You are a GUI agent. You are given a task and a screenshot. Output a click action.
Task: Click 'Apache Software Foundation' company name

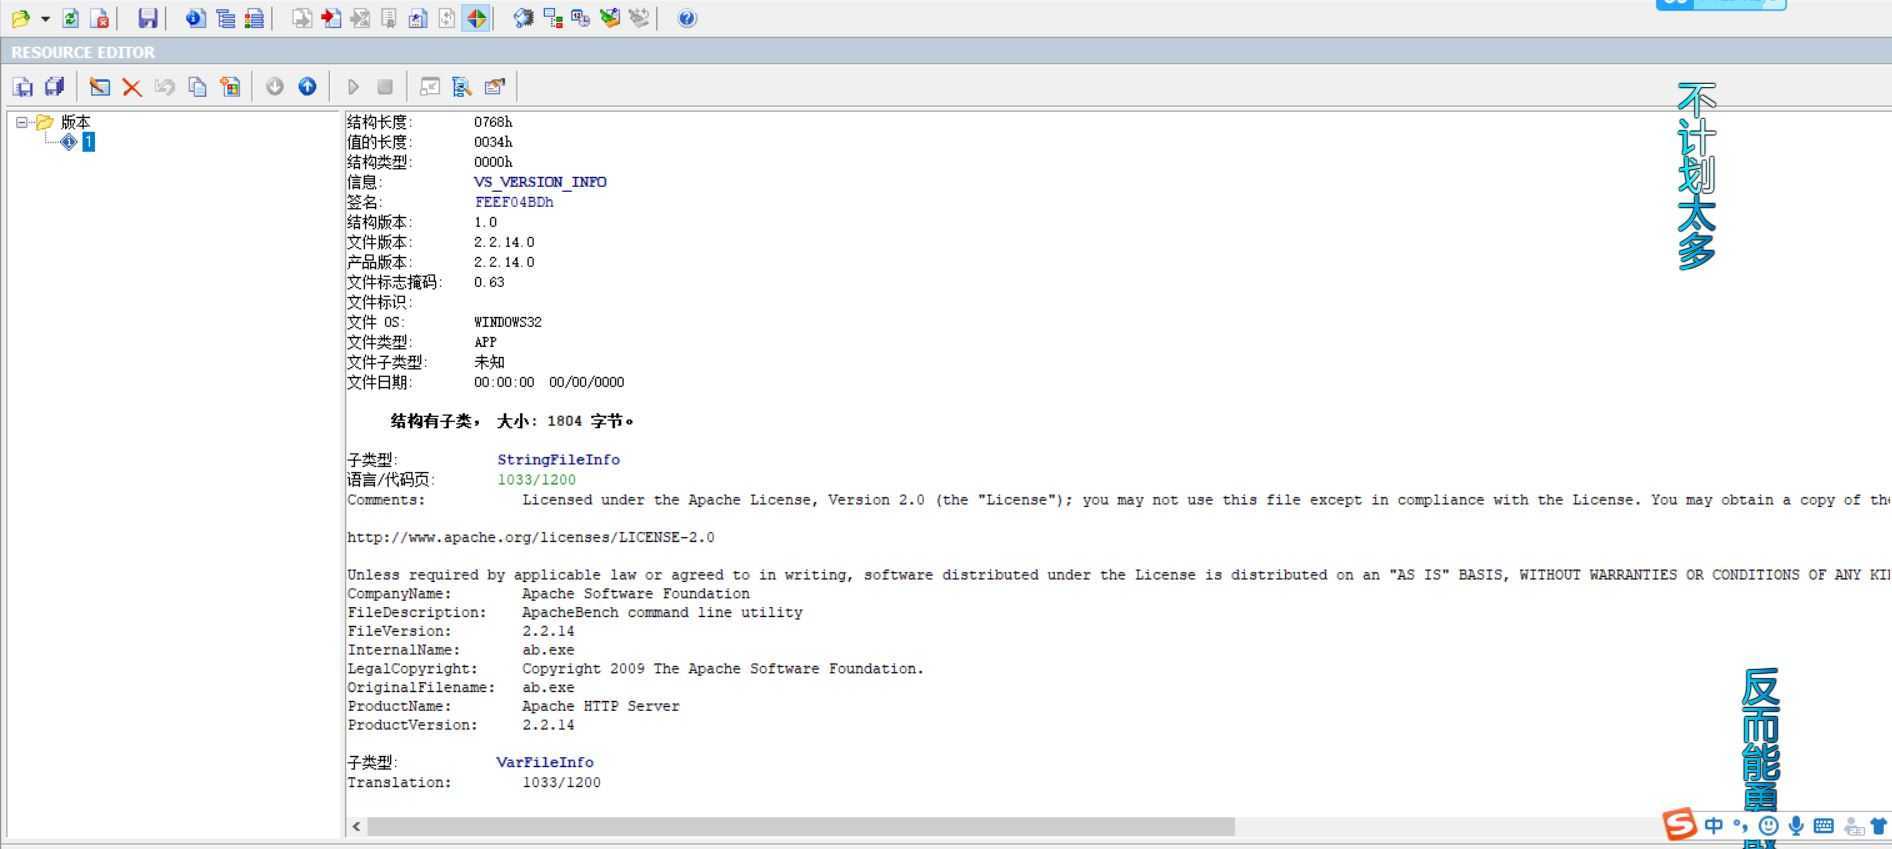(x=636, y=594)
